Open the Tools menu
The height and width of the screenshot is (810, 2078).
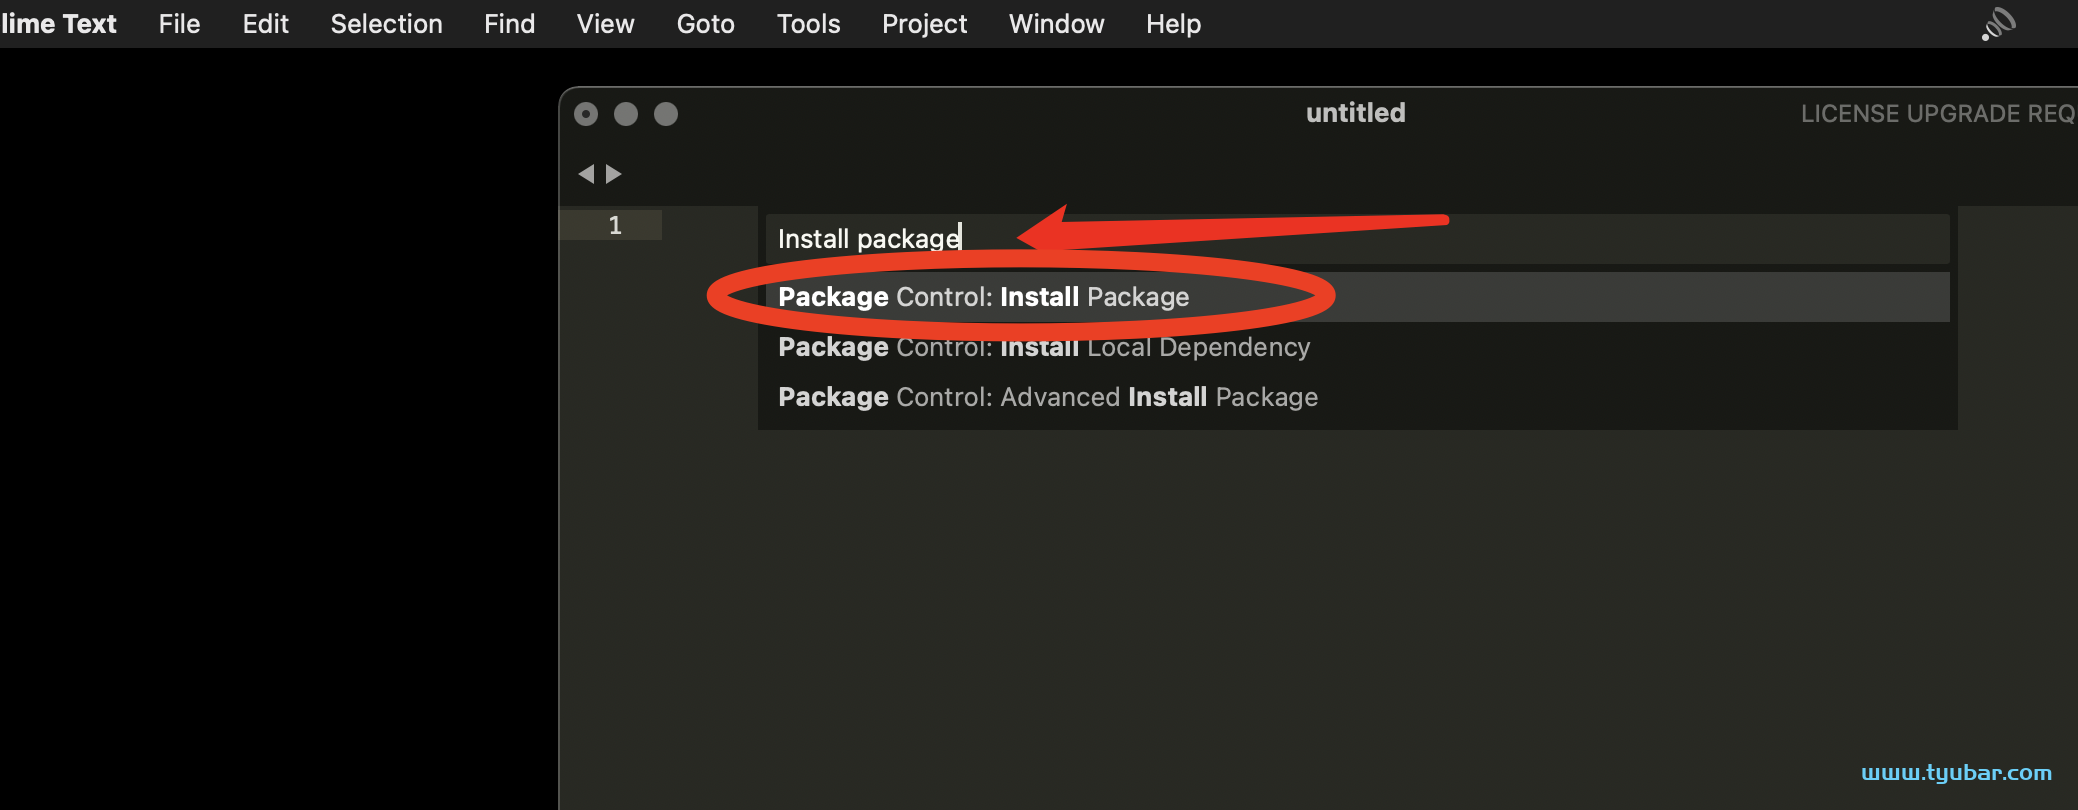(x=809, y=24)
